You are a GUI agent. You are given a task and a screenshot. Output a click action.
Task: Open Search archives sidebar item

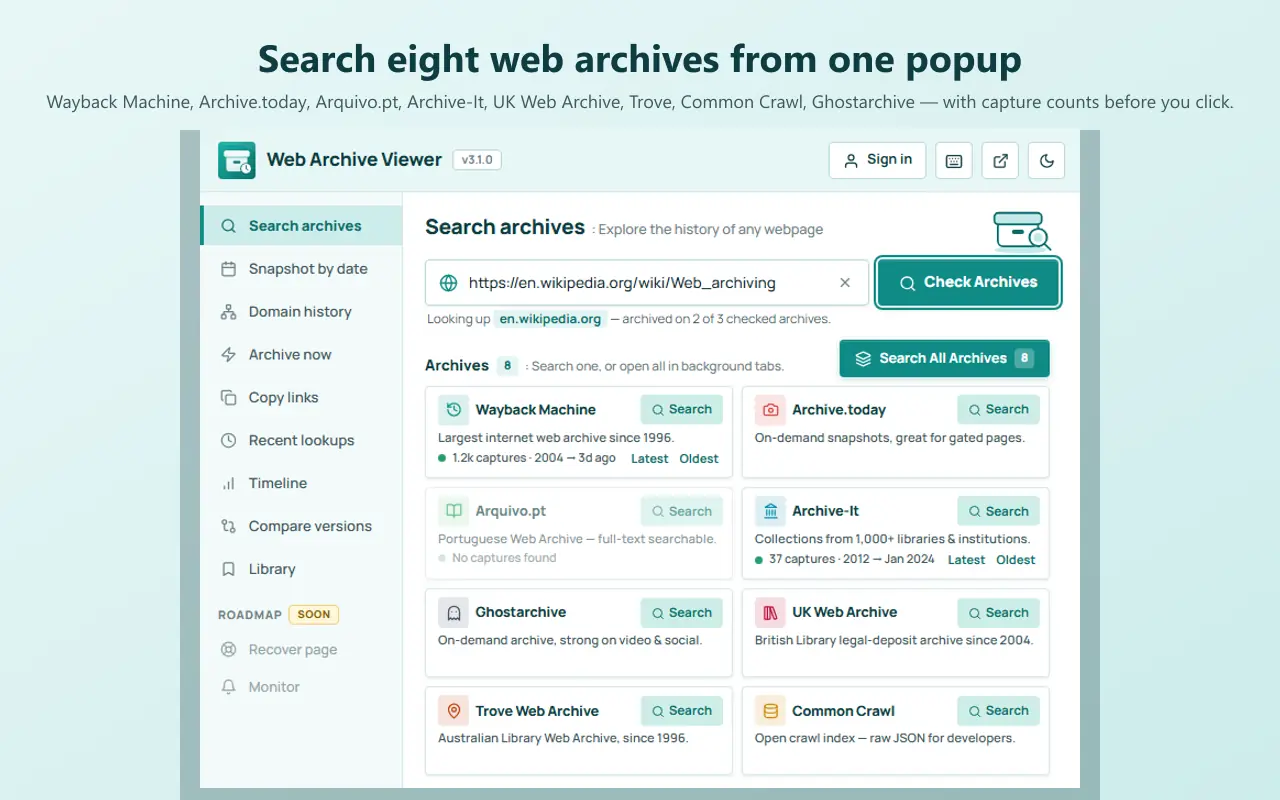[x=301, y=226]
